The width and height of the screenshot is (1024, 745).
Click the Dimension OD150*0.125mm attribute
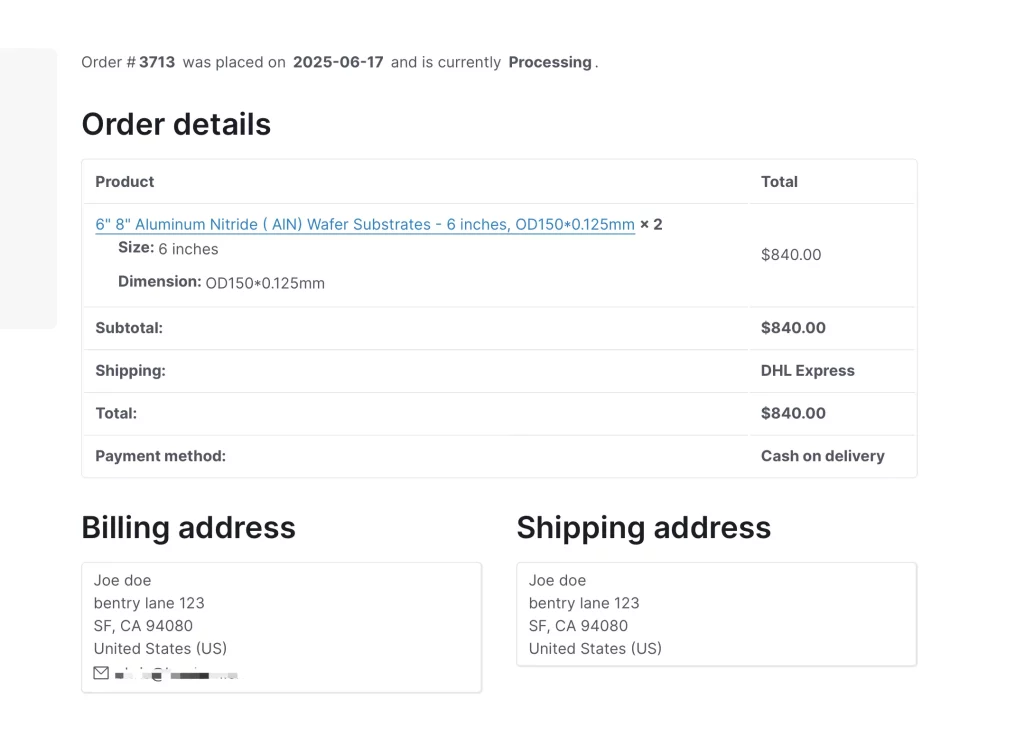click(221, 283)
